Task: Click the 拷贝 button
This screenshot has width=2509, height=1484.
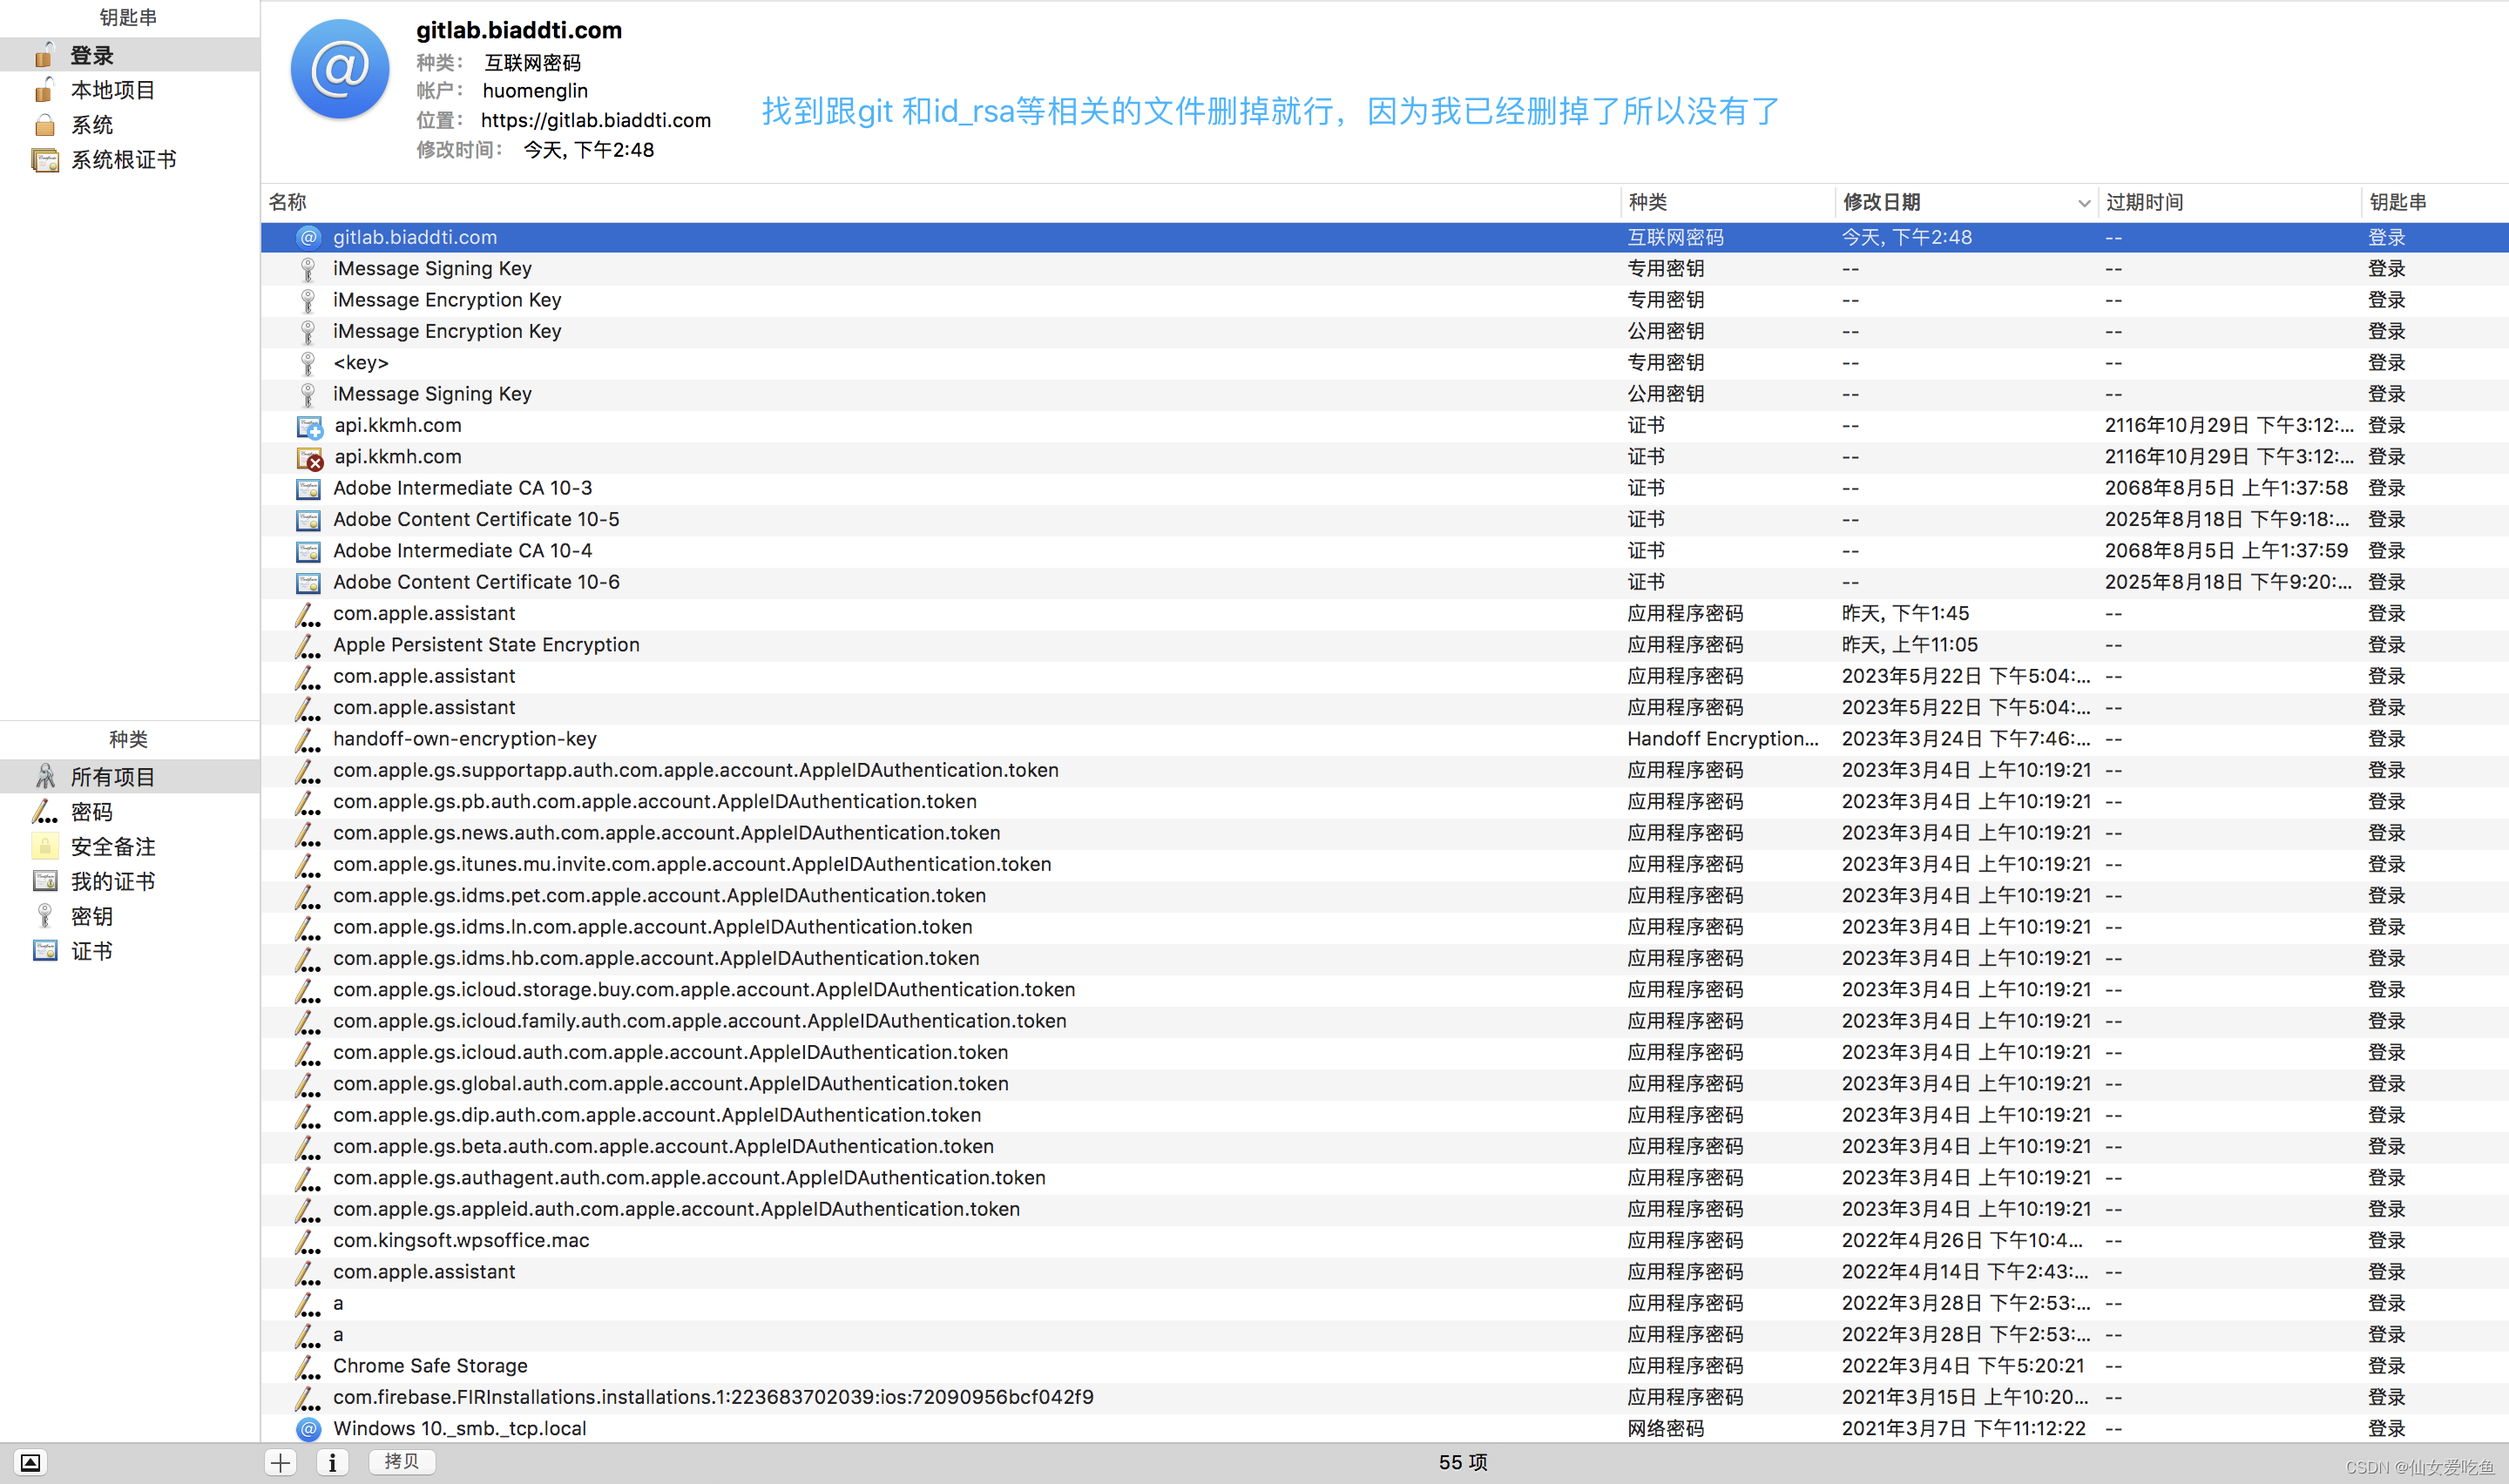Action: pos(402,1462)
